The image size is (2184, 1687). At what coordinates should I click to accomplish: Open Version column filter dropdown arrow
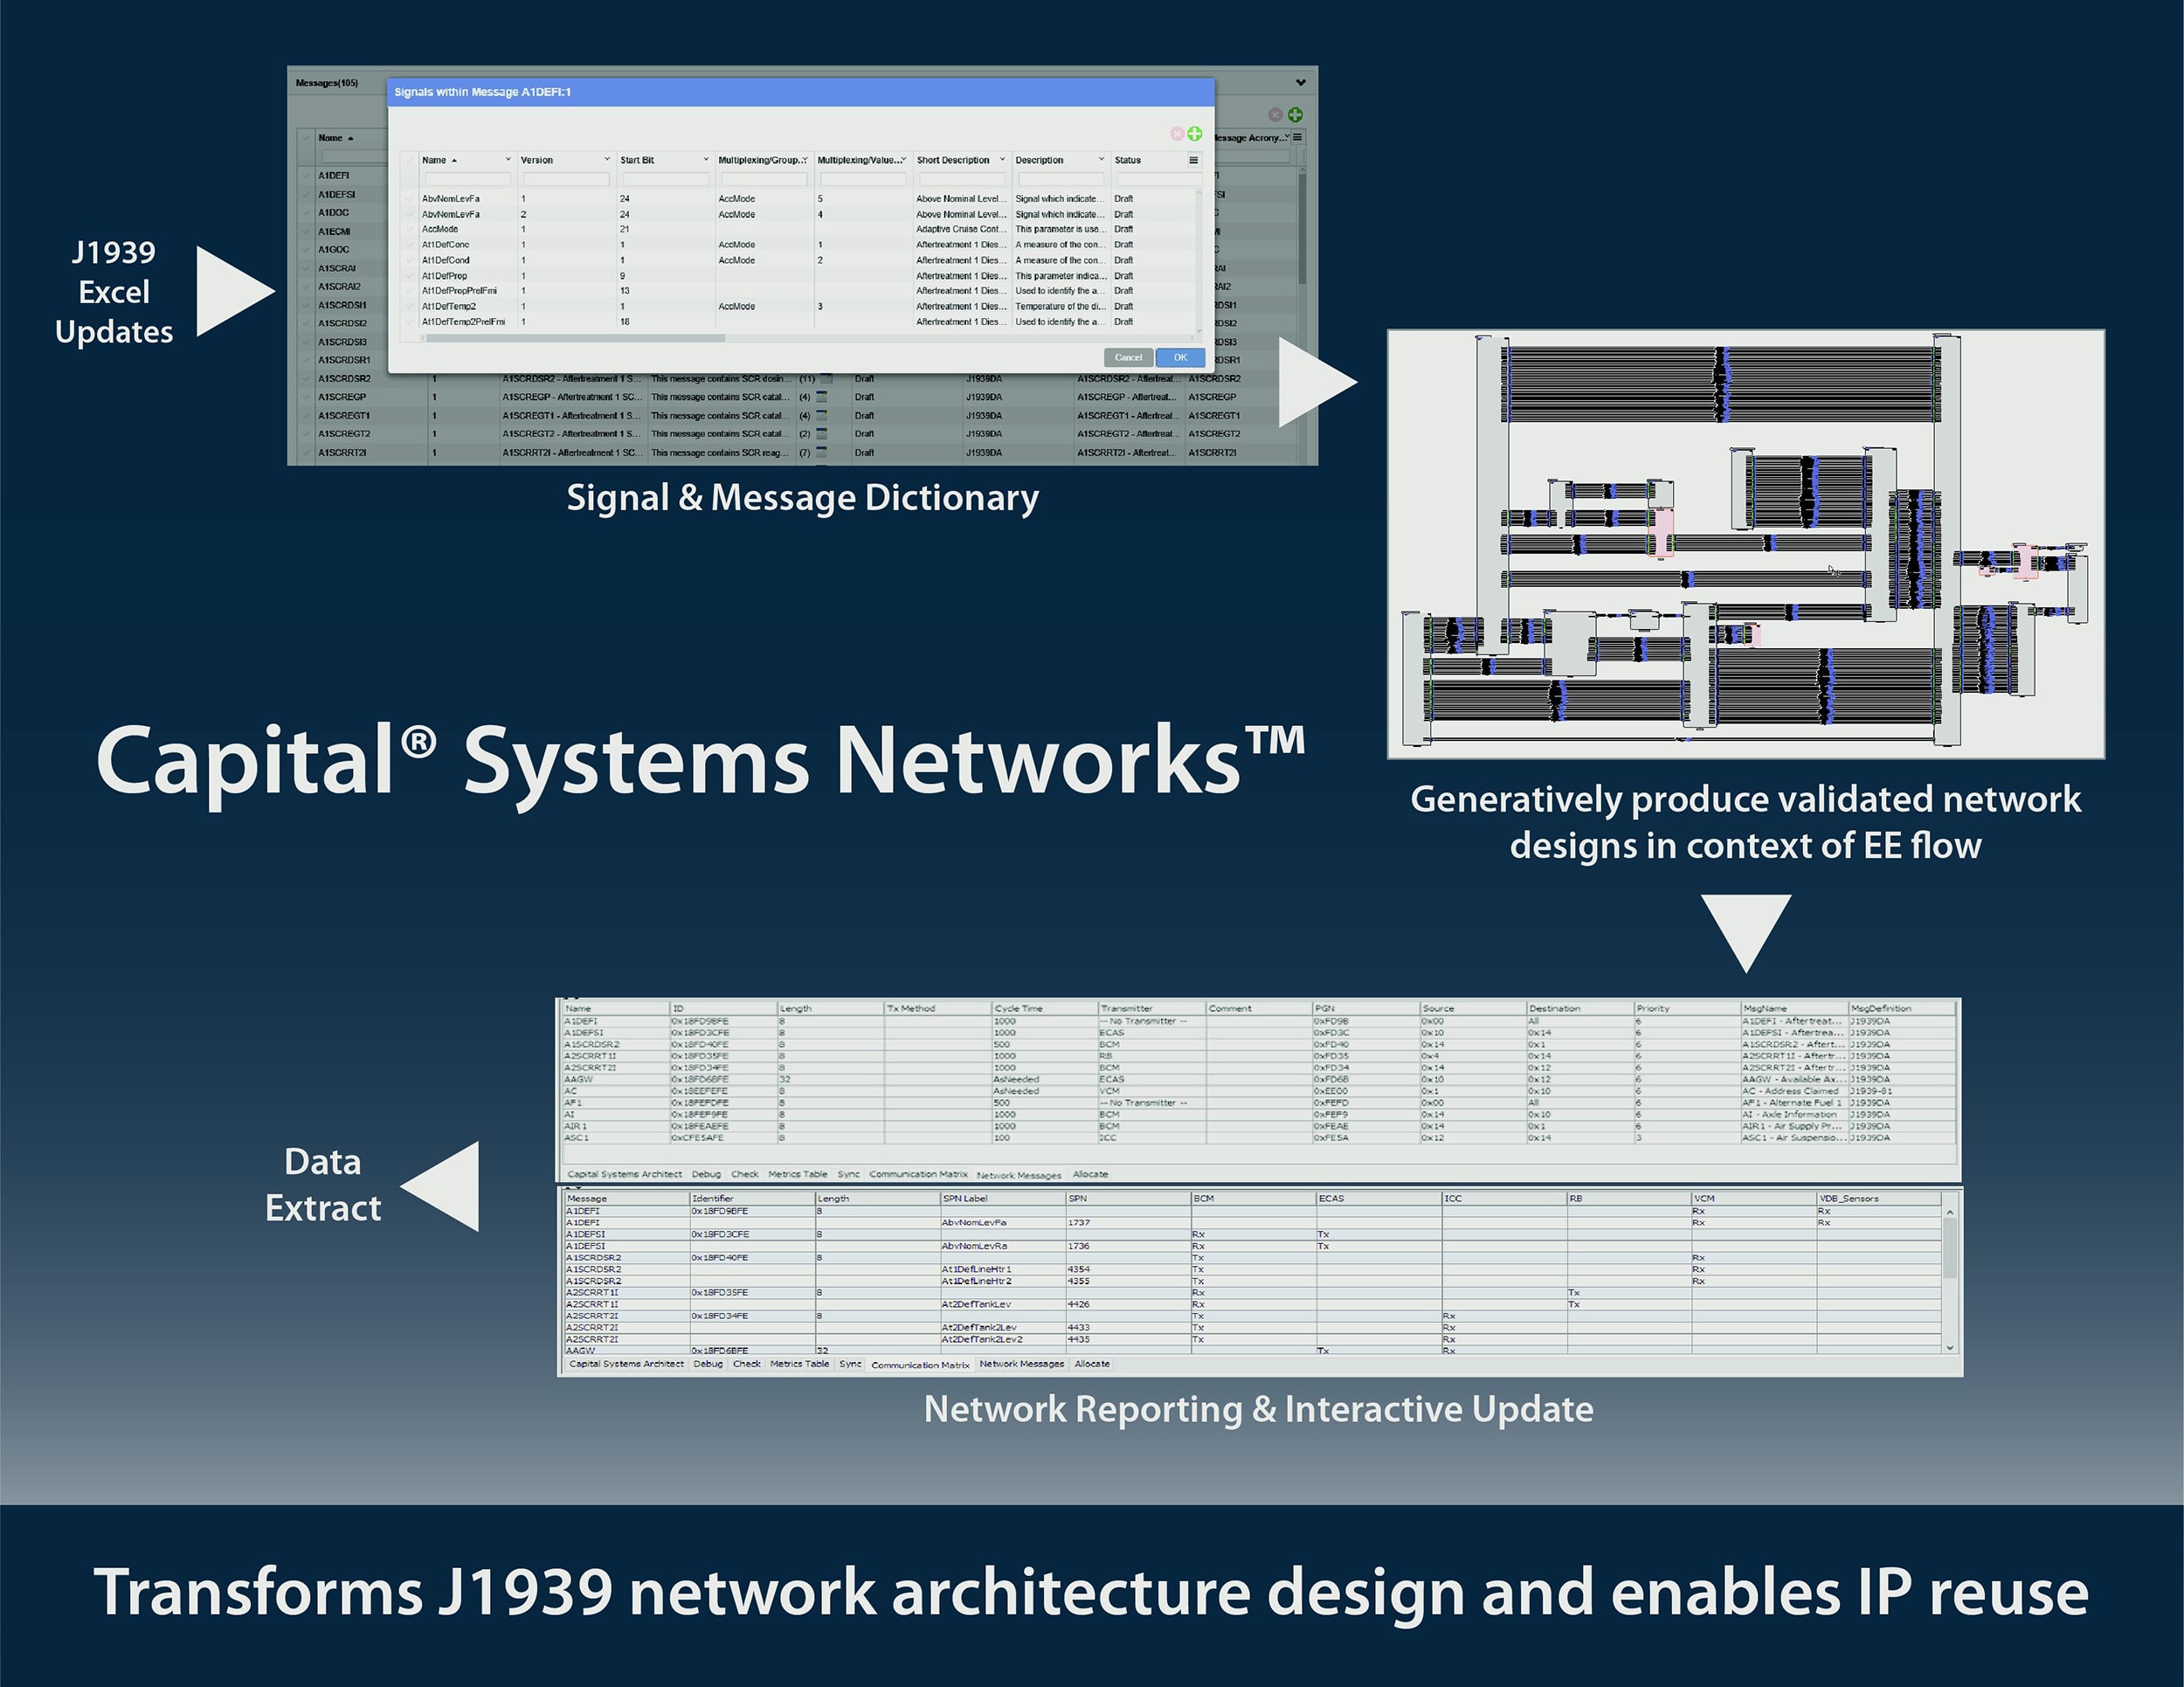(x=606, y=160)
